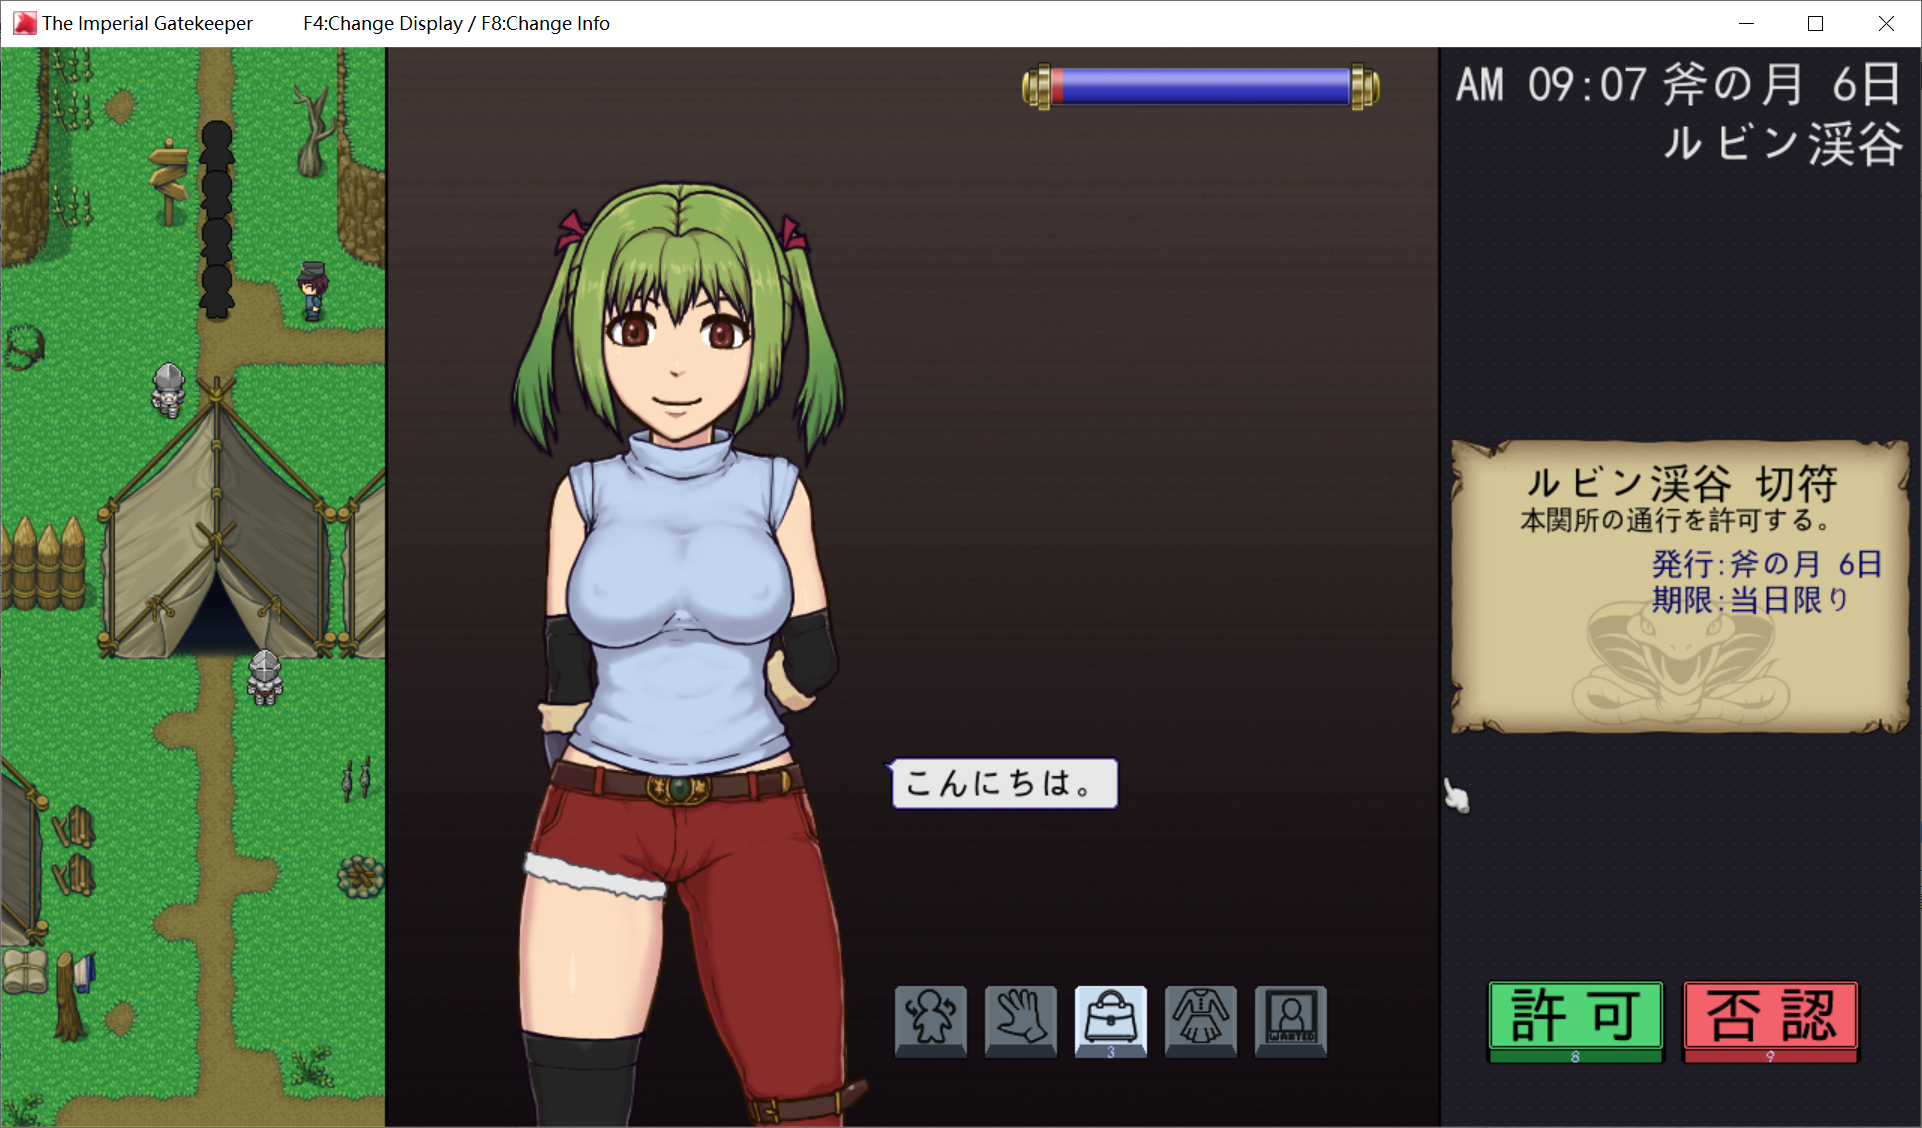The height and width of the screenshot is (1128, 1922).
Task: Click the large canvas tent on map
Action: coord(215,520)
